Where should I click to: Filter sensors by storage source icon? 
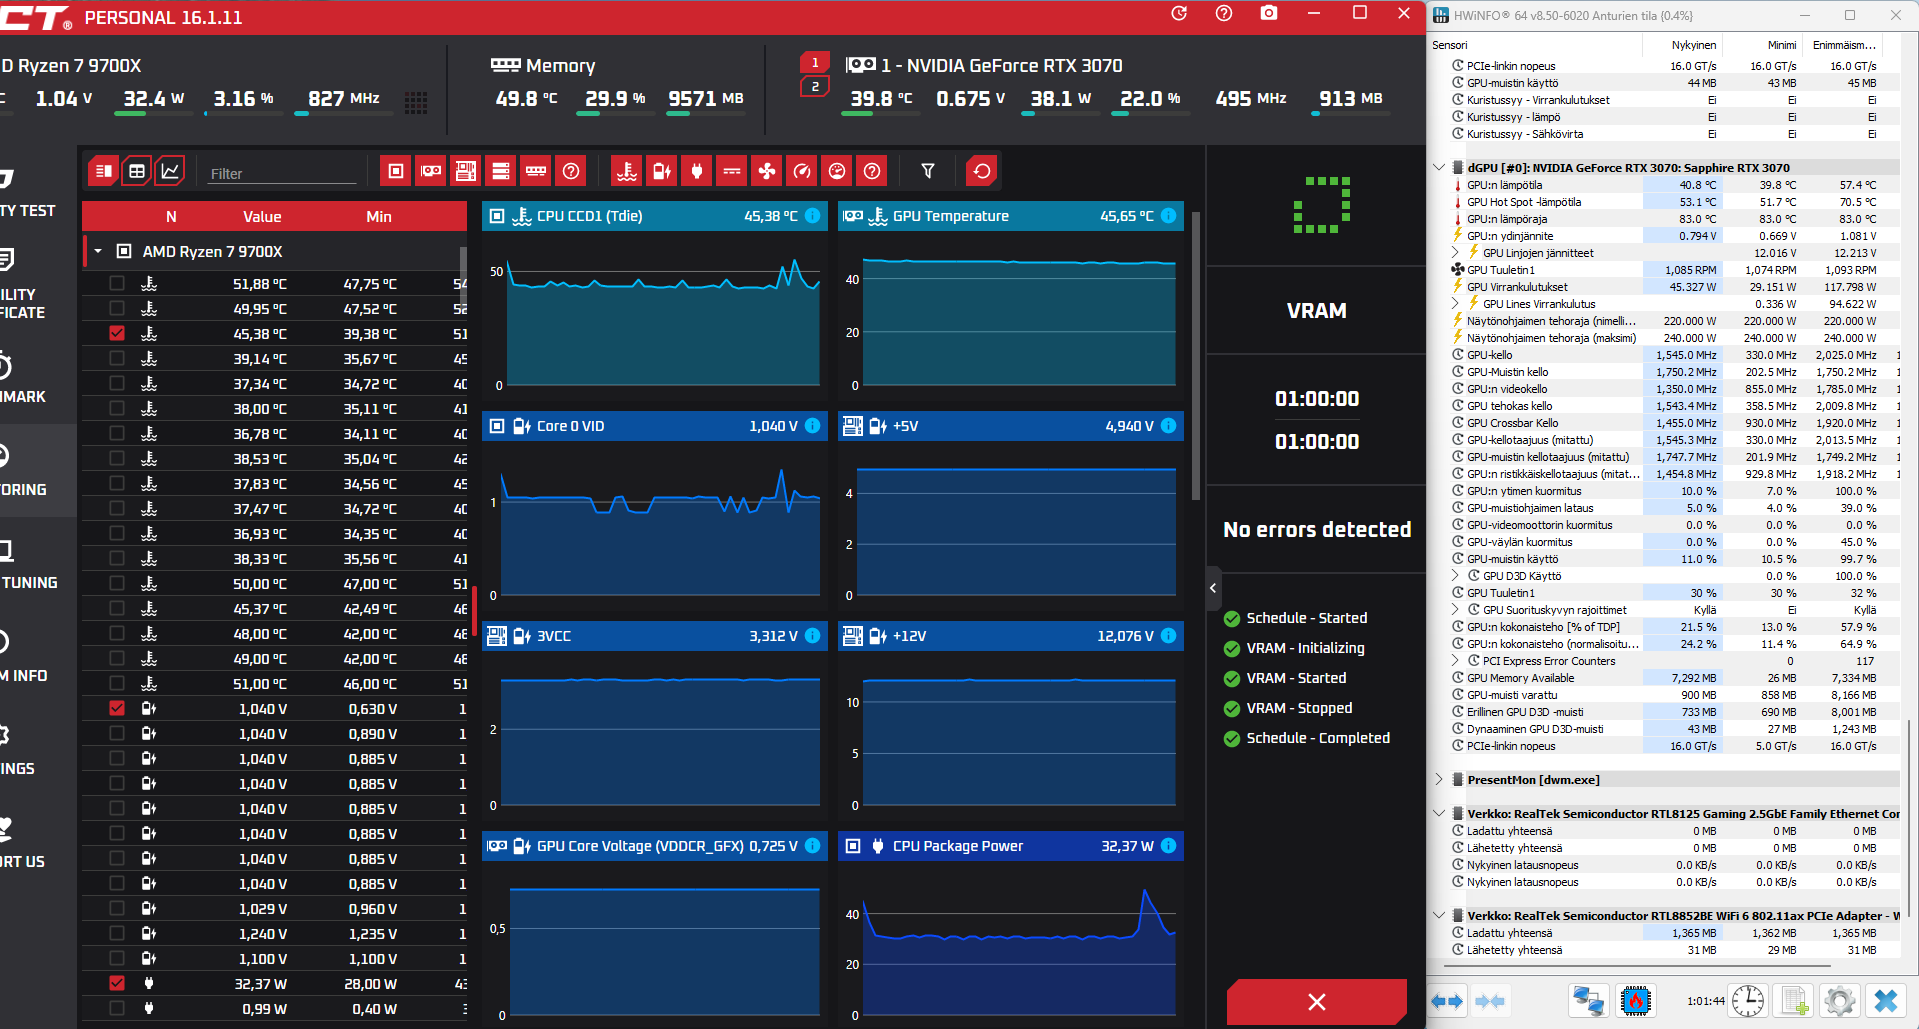click(501, 171)
